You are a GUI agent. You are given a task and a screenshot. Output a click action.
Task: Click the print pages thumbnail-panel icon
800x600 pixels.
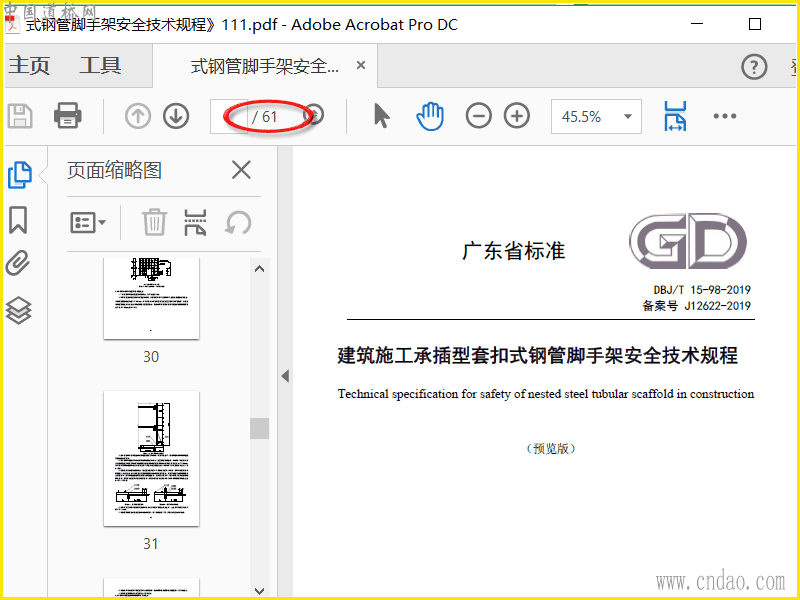click(195, 222)
